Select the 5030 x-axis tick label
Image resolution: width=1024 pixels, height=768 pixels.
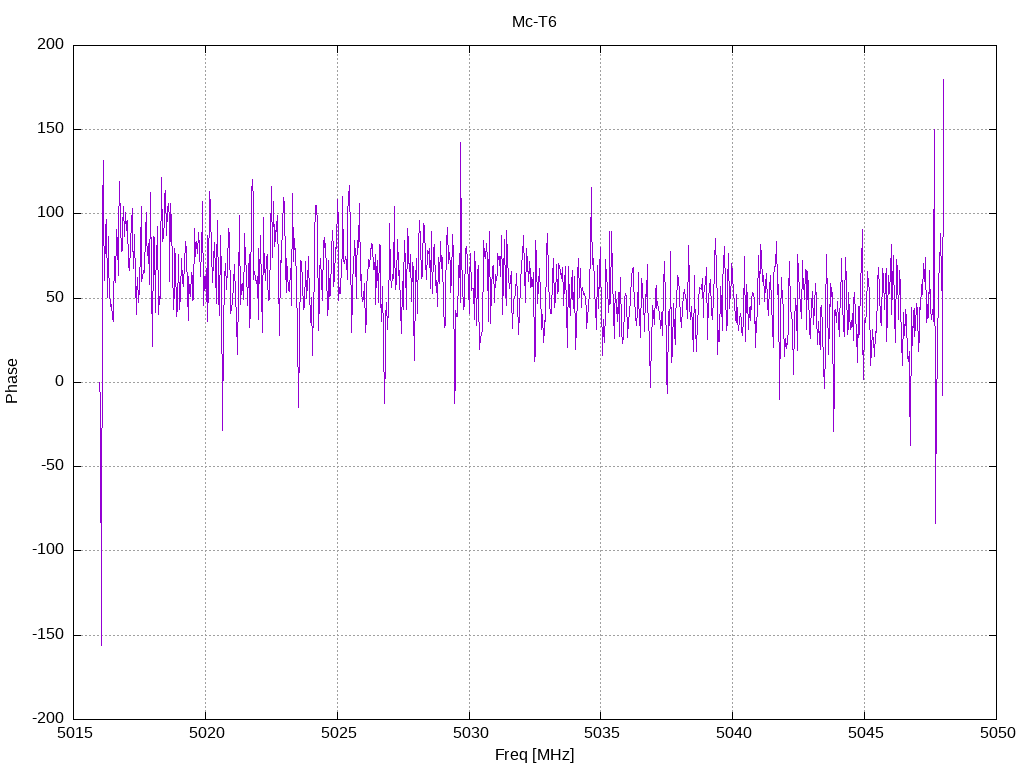(469, 734)
